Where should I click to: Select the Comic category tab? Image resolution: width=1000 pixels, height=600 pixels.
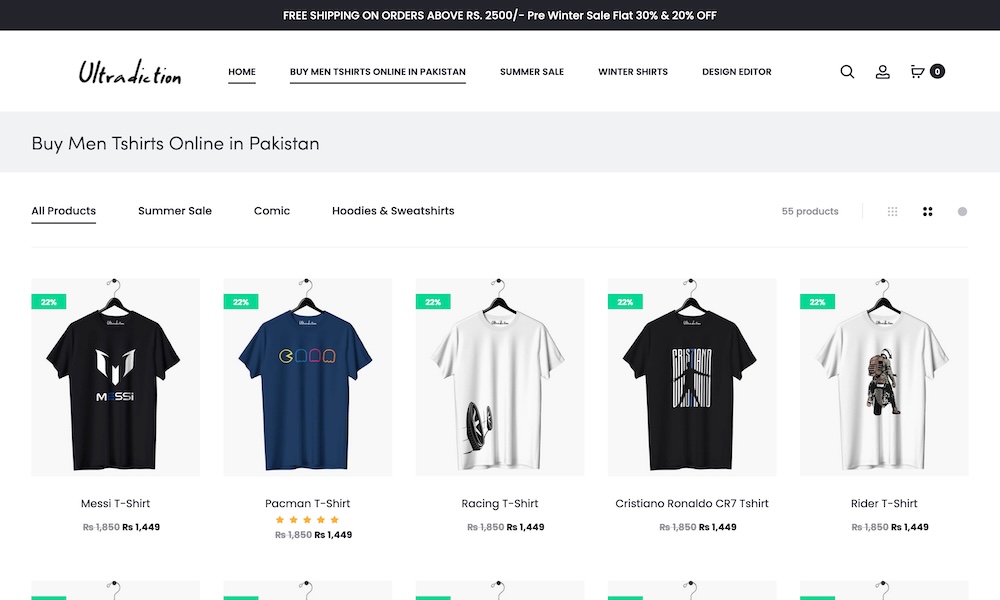[x=272, y=211]
